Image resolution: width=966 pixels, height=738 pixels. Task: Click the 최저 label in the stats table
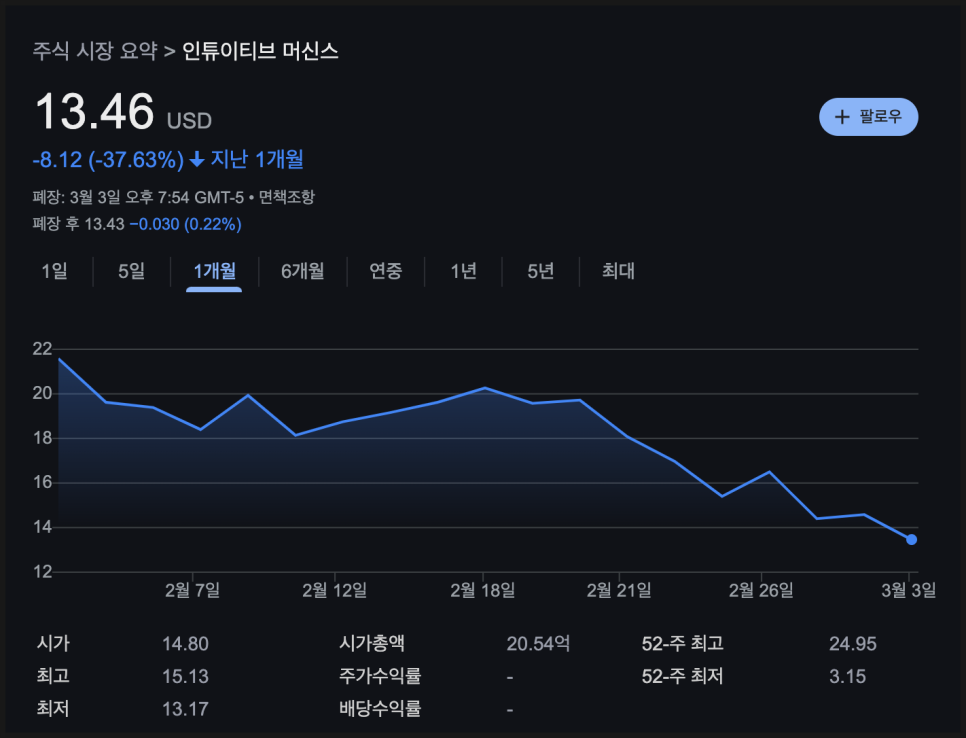tap(53, 709)
